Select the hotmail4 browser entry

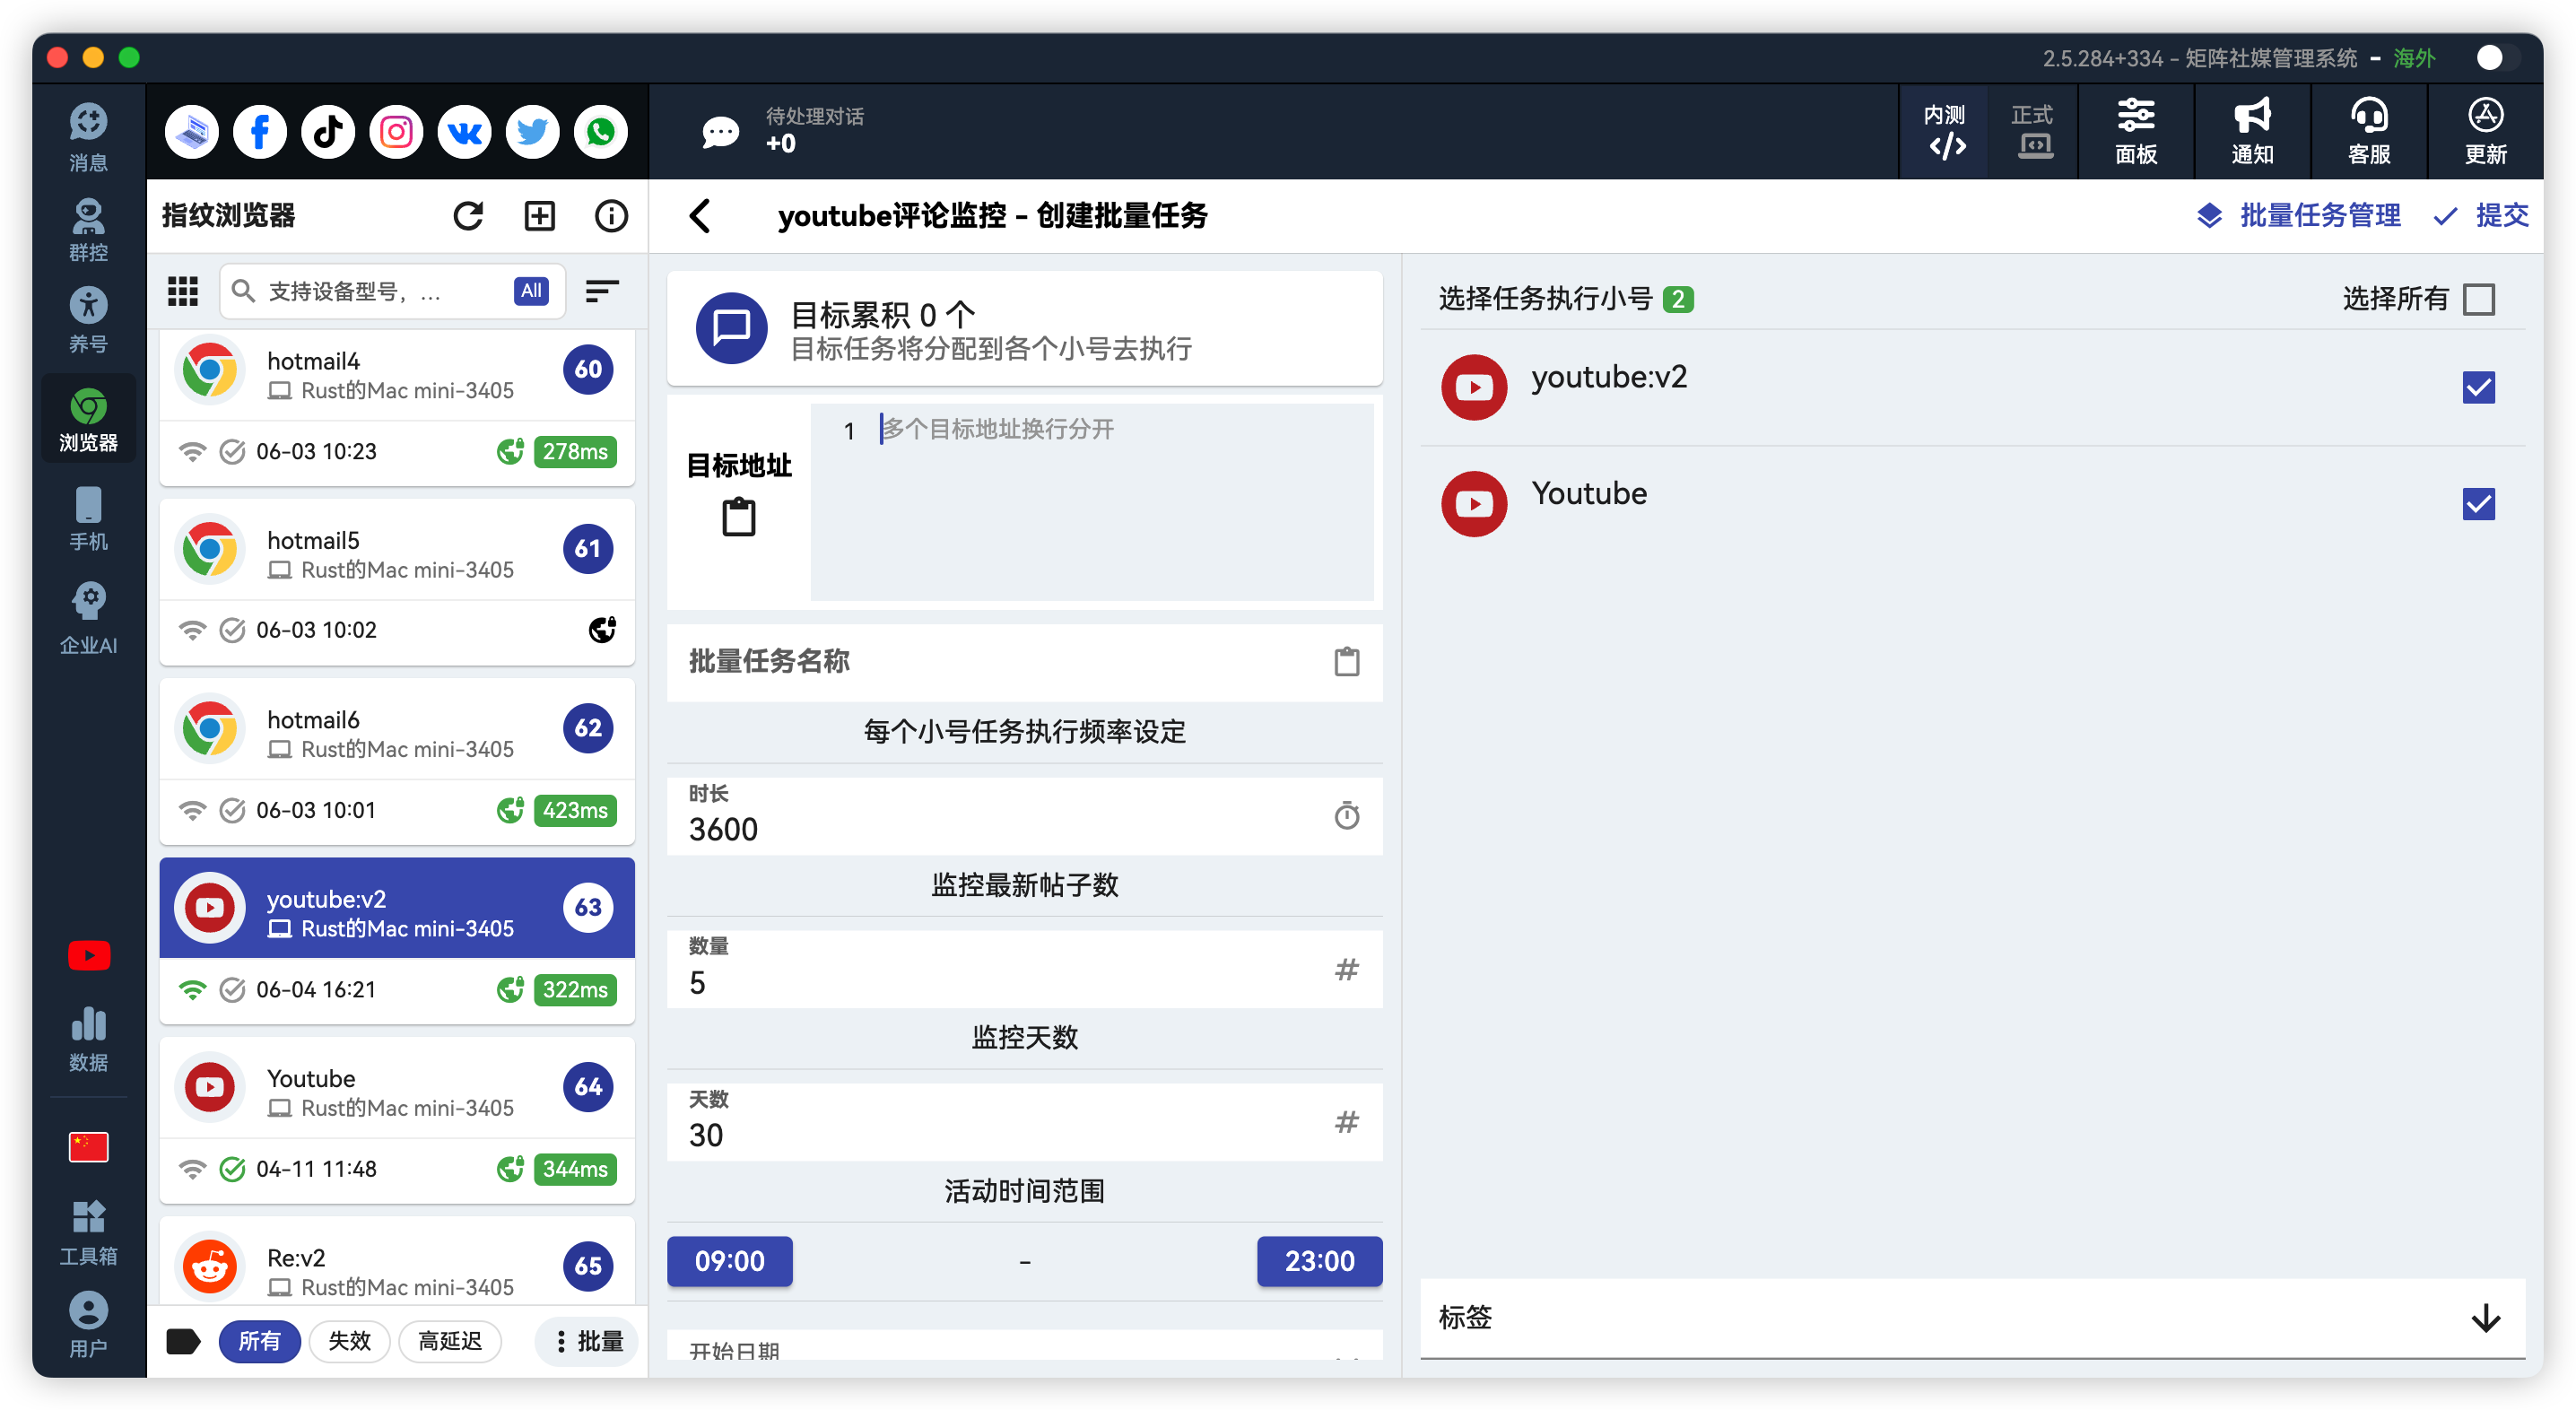pyautogui.click(x=397, y=408)
